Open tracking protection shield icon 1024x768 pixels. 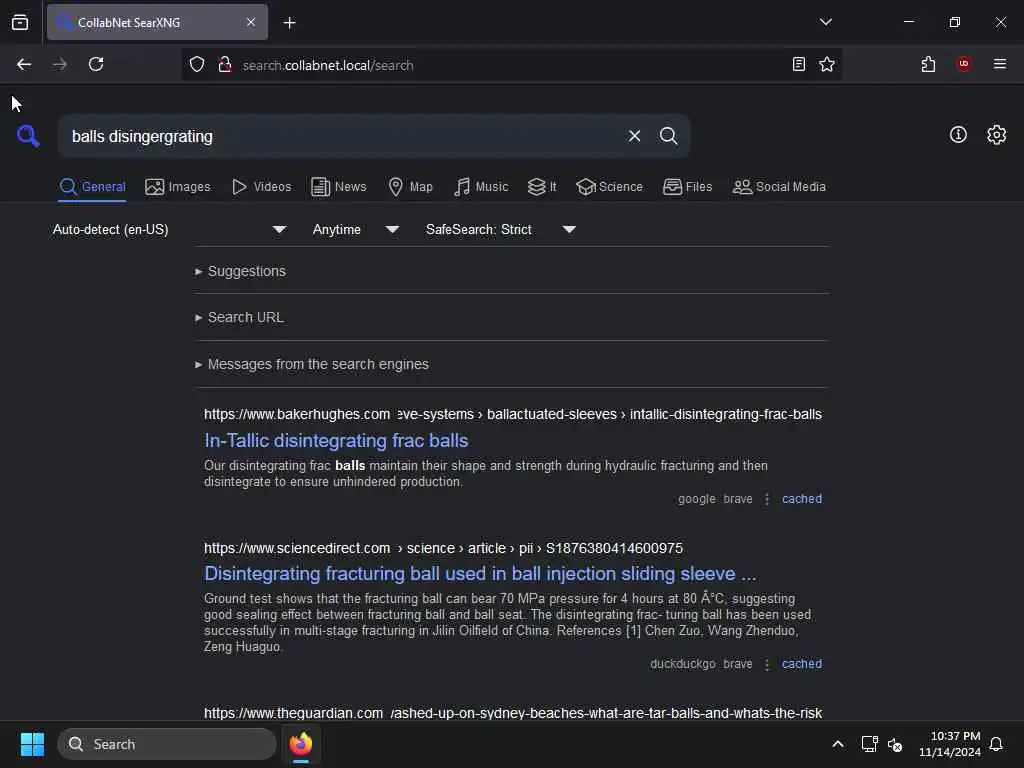(197, 65)
